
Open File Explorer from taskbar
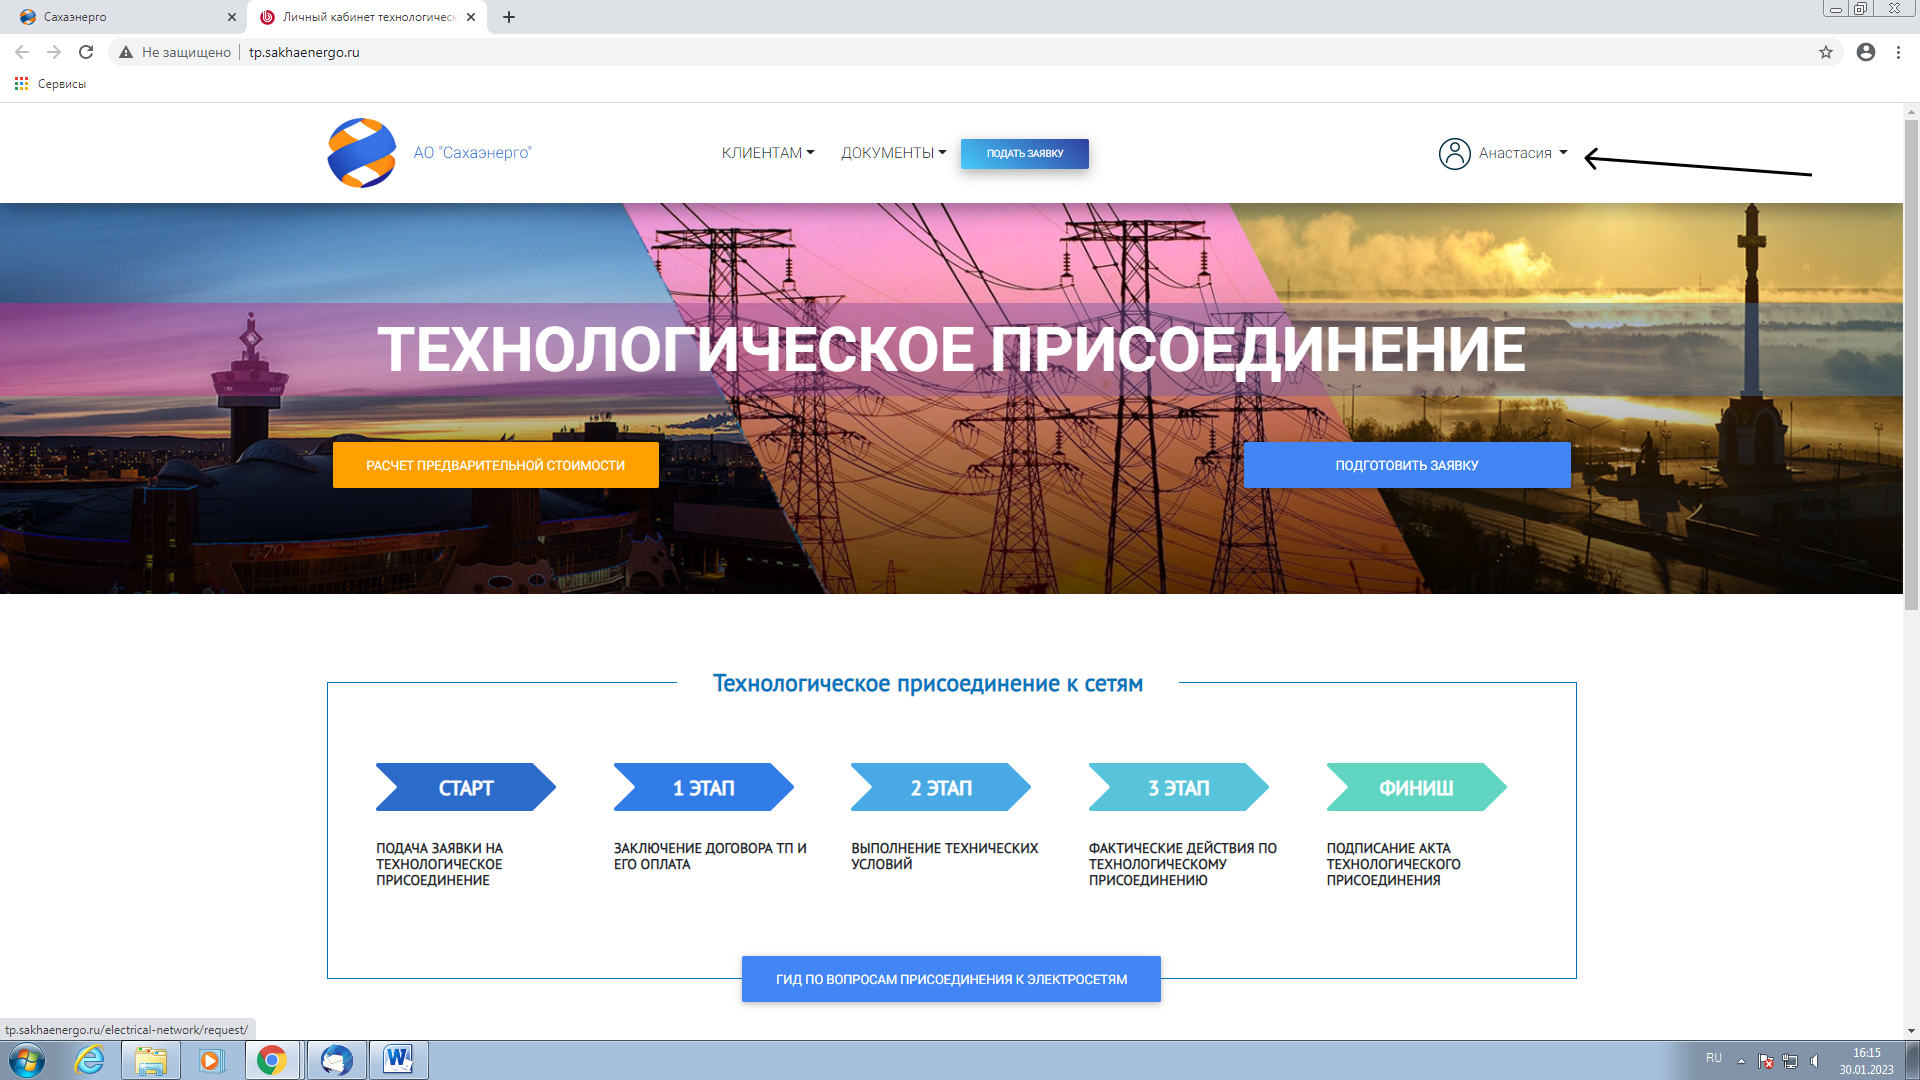tap(151, 1060)
